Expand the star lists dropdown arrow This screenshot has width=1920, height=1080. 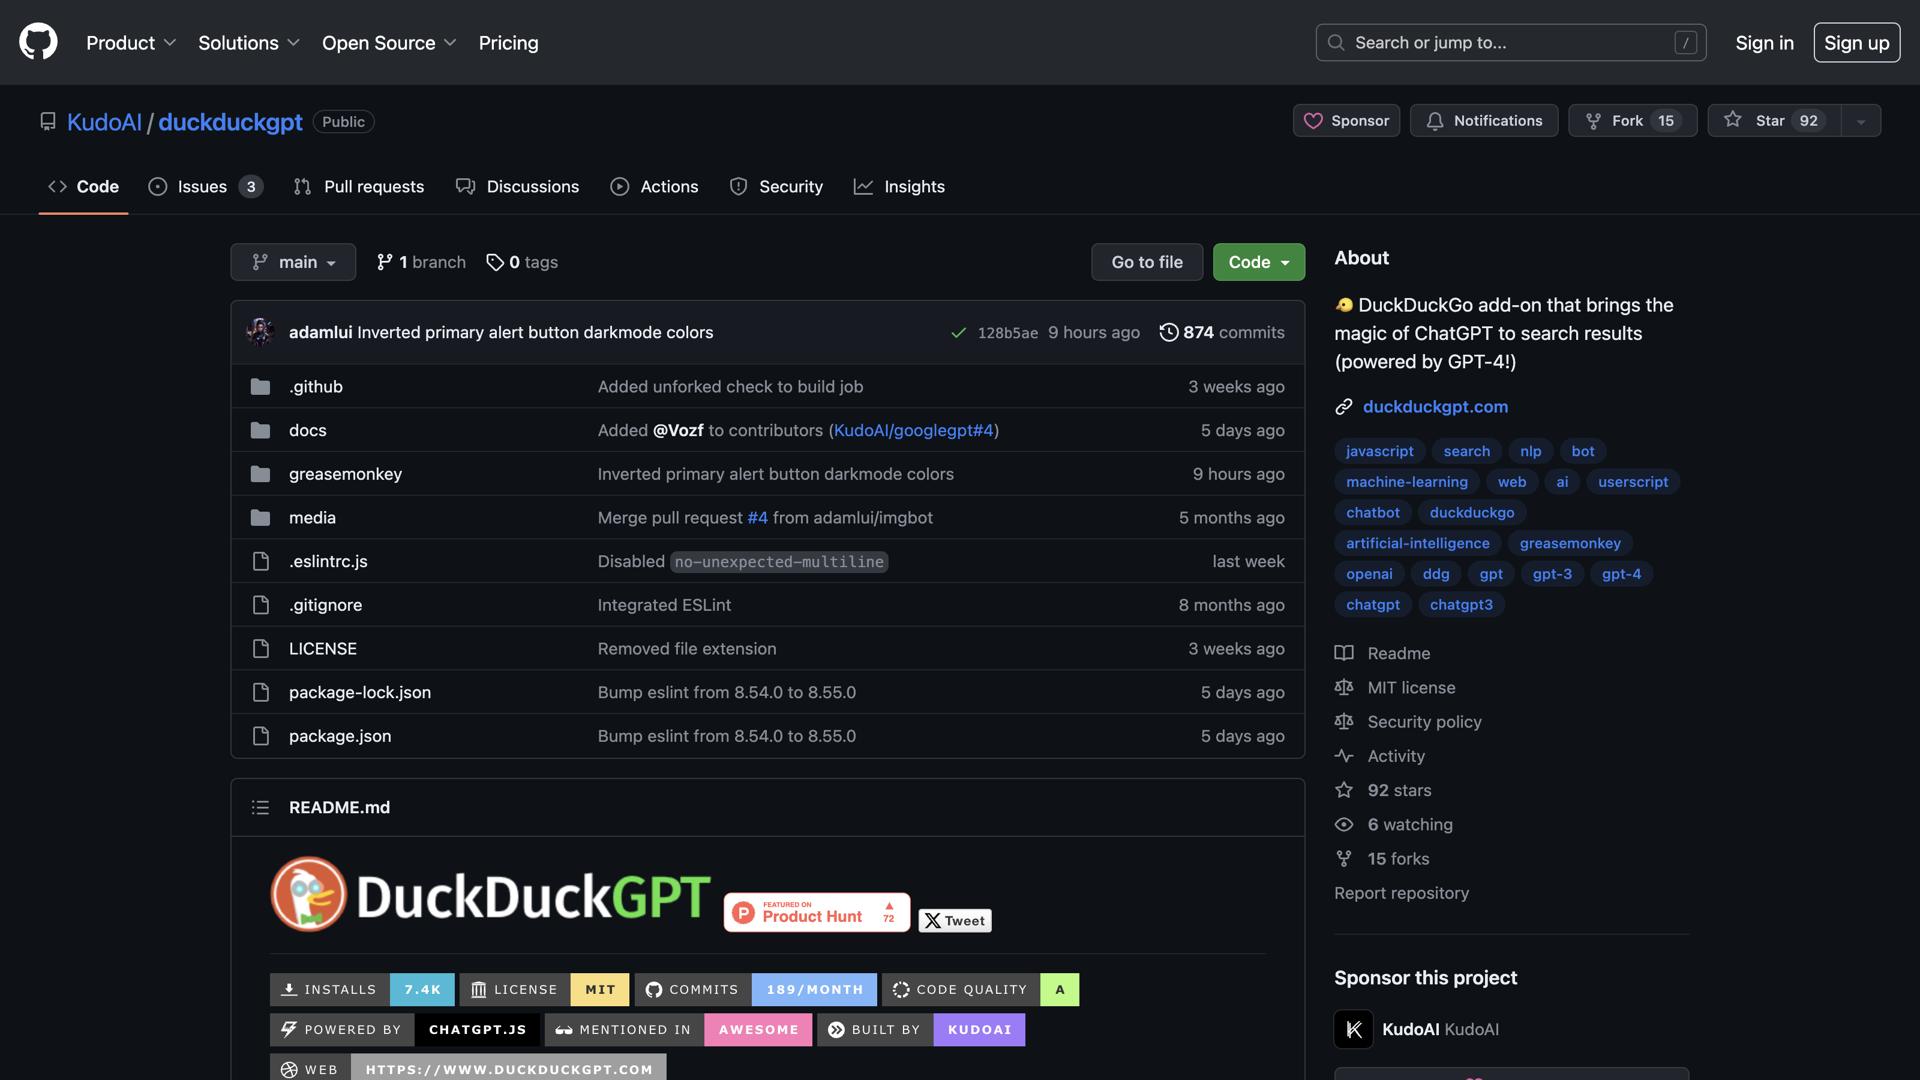[1861, 121]
